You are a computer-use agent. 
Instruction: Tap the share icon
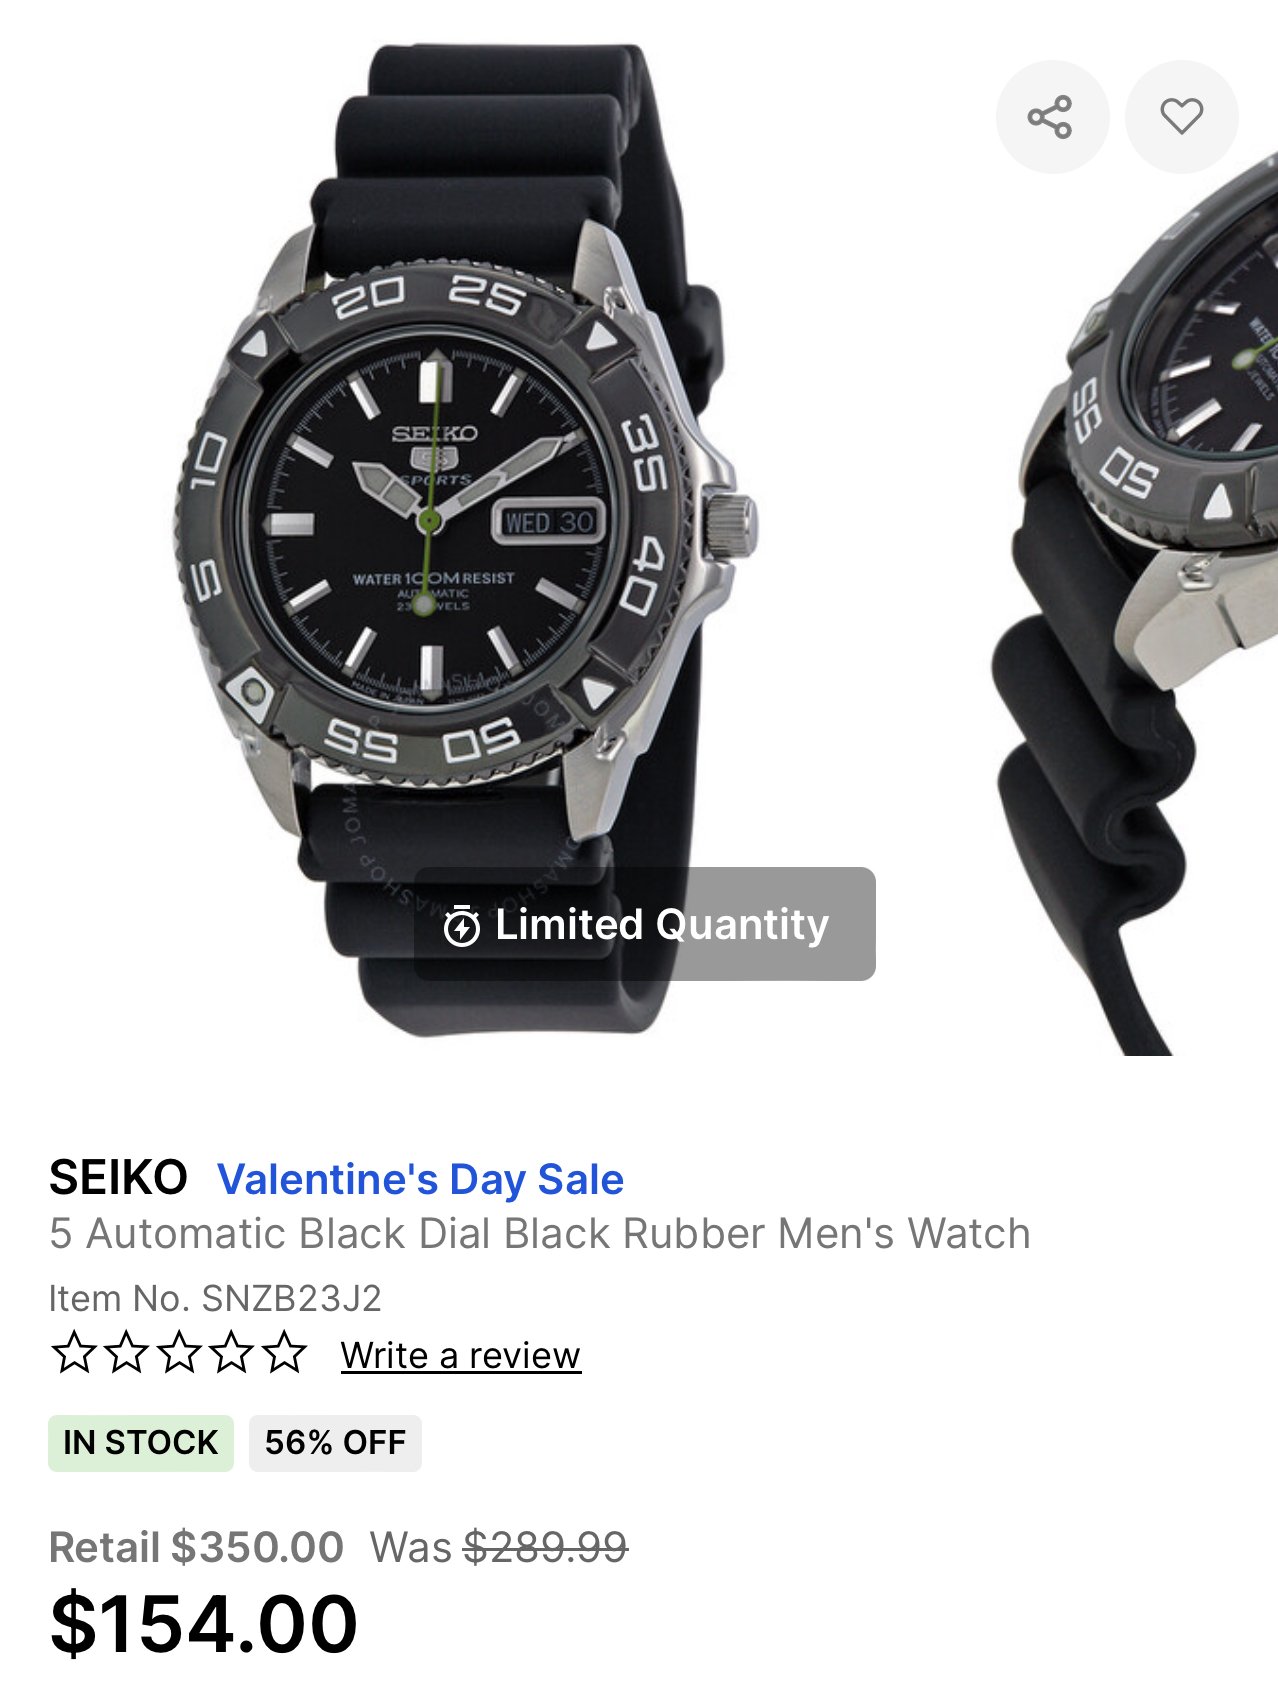click(x=1051, y=117)
